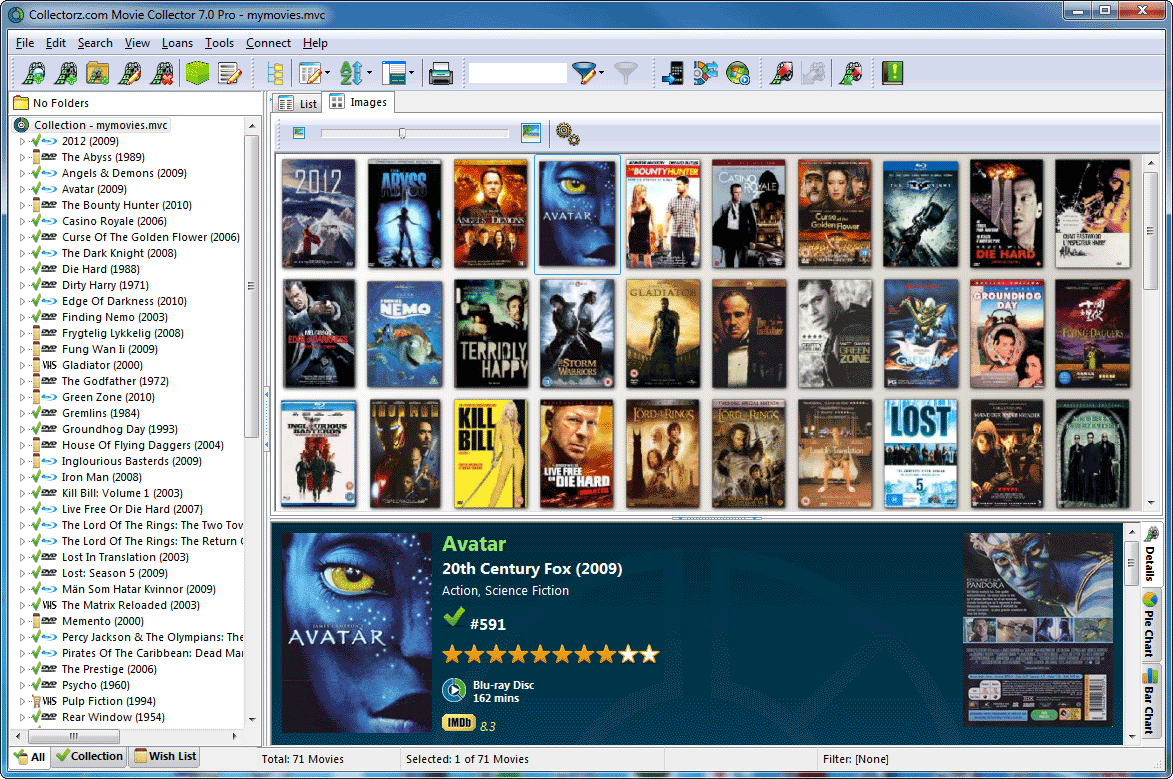Open the Loans menu
Screen dimensions: 1173x779
[x=177, y=43]
